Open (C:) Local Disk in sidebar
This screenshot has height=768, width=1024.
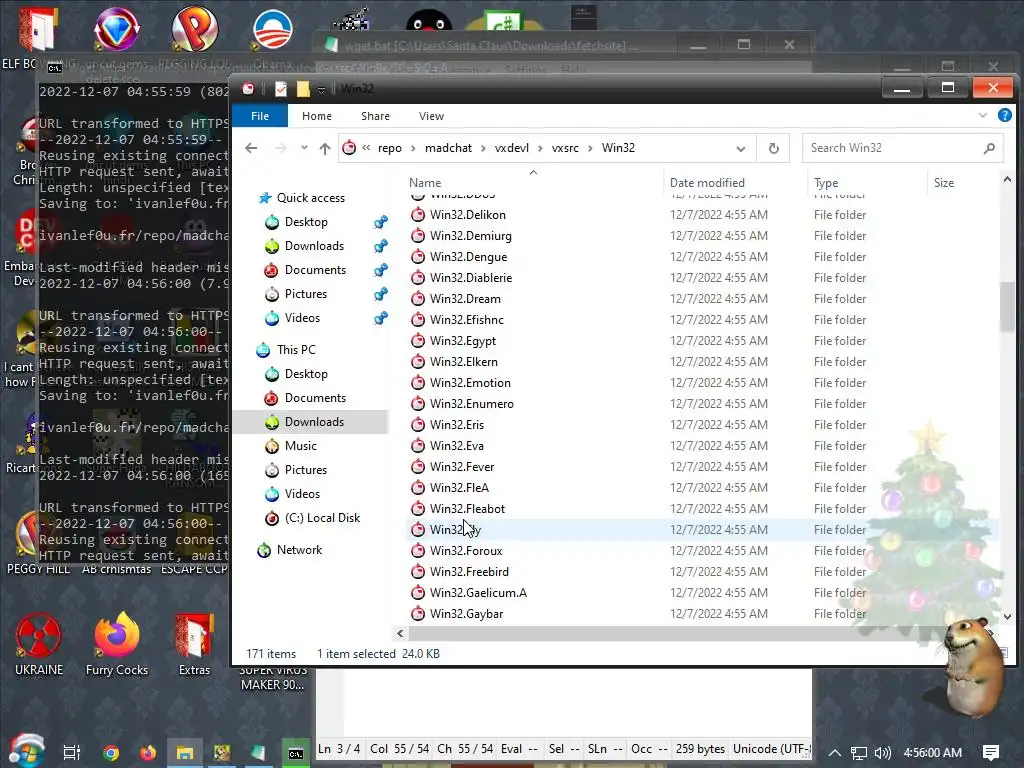tap(322, 518)
